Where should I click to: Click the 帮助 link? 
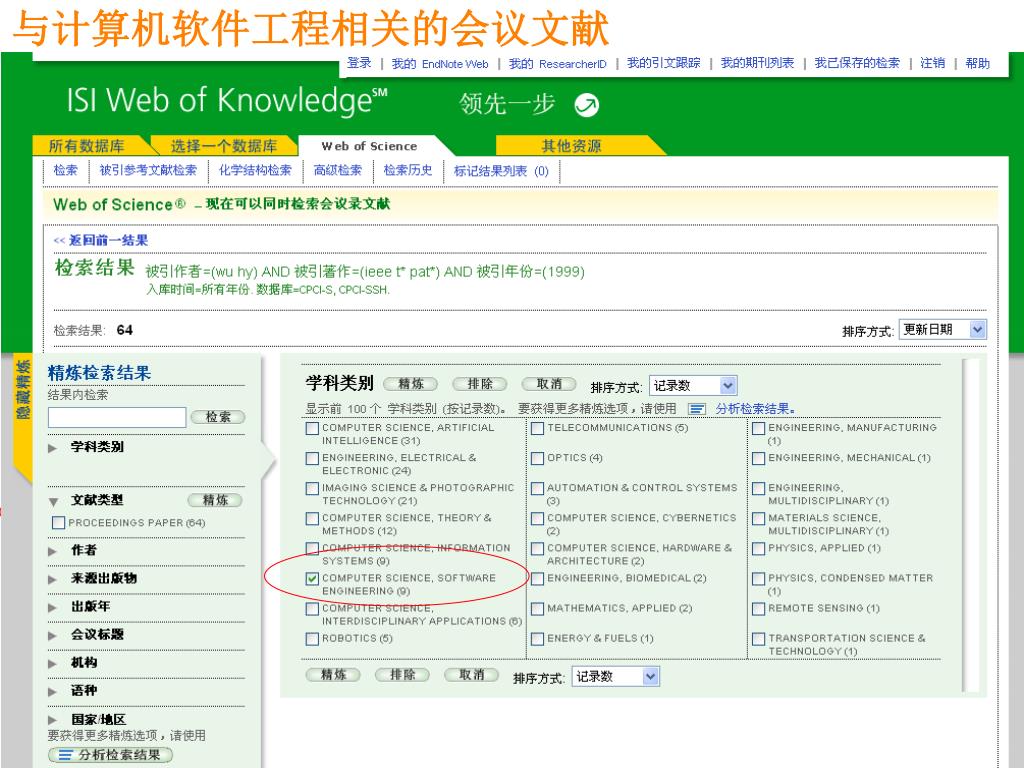pos(978,63)
